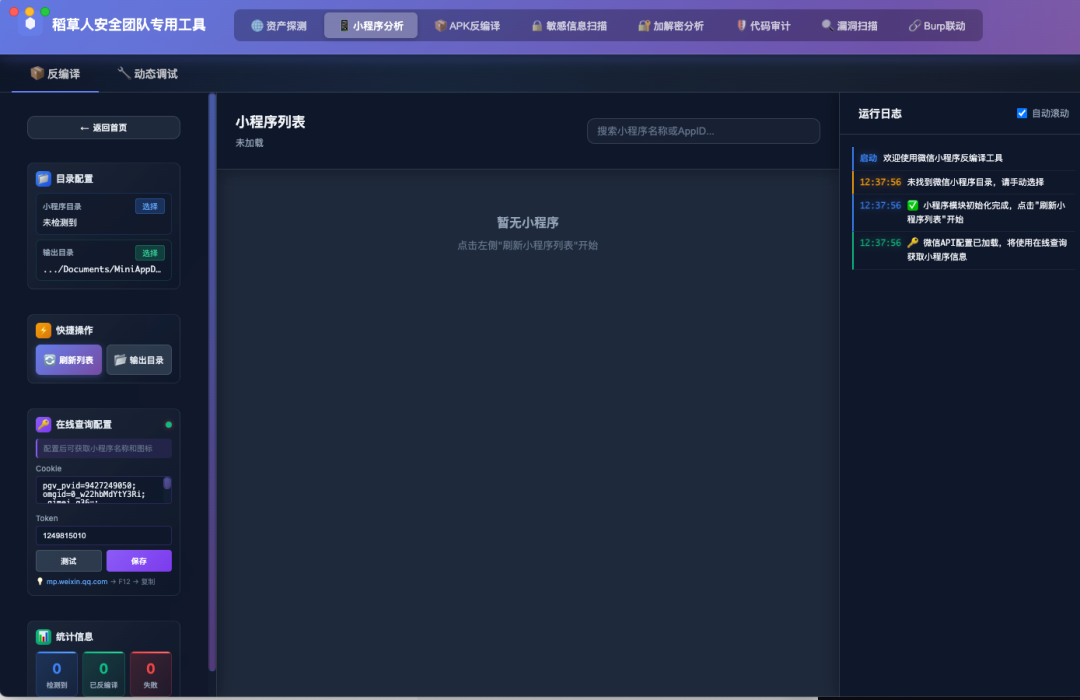Select the 小程序分析 tab
Viewport: 1080px width, 700px height.
coord(371,25)
